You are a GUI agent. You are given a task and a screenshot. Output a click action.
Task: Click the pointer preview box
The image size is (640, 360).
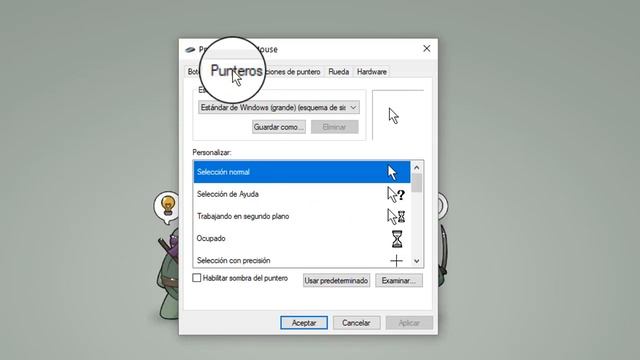coord(398,115)
